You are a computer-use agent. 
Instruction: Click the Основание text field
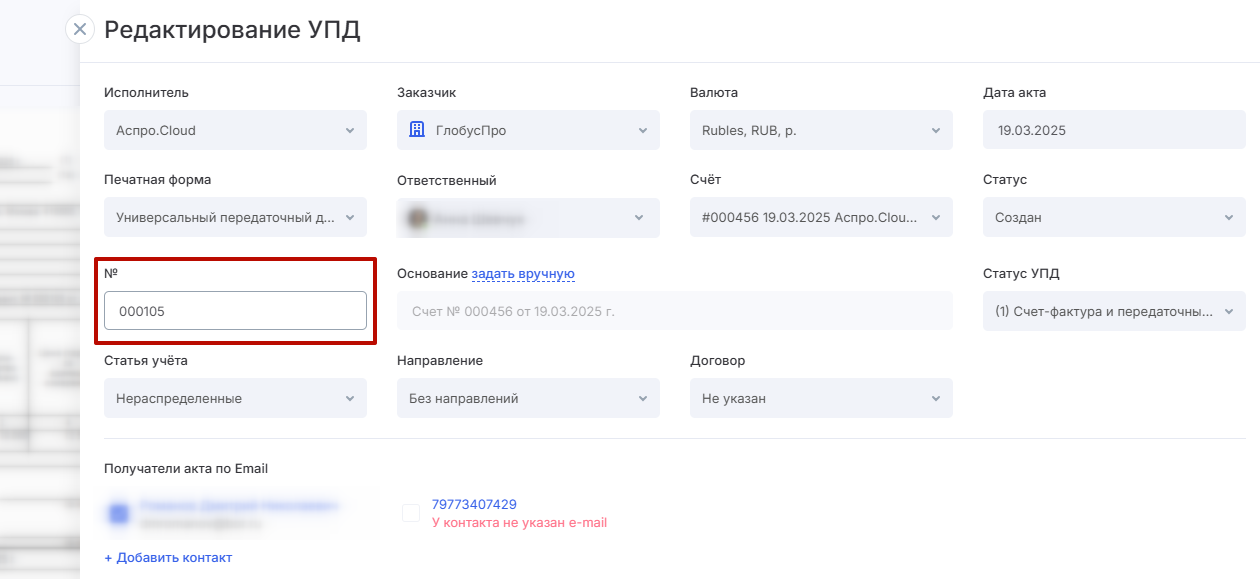(x=675, y=311)
